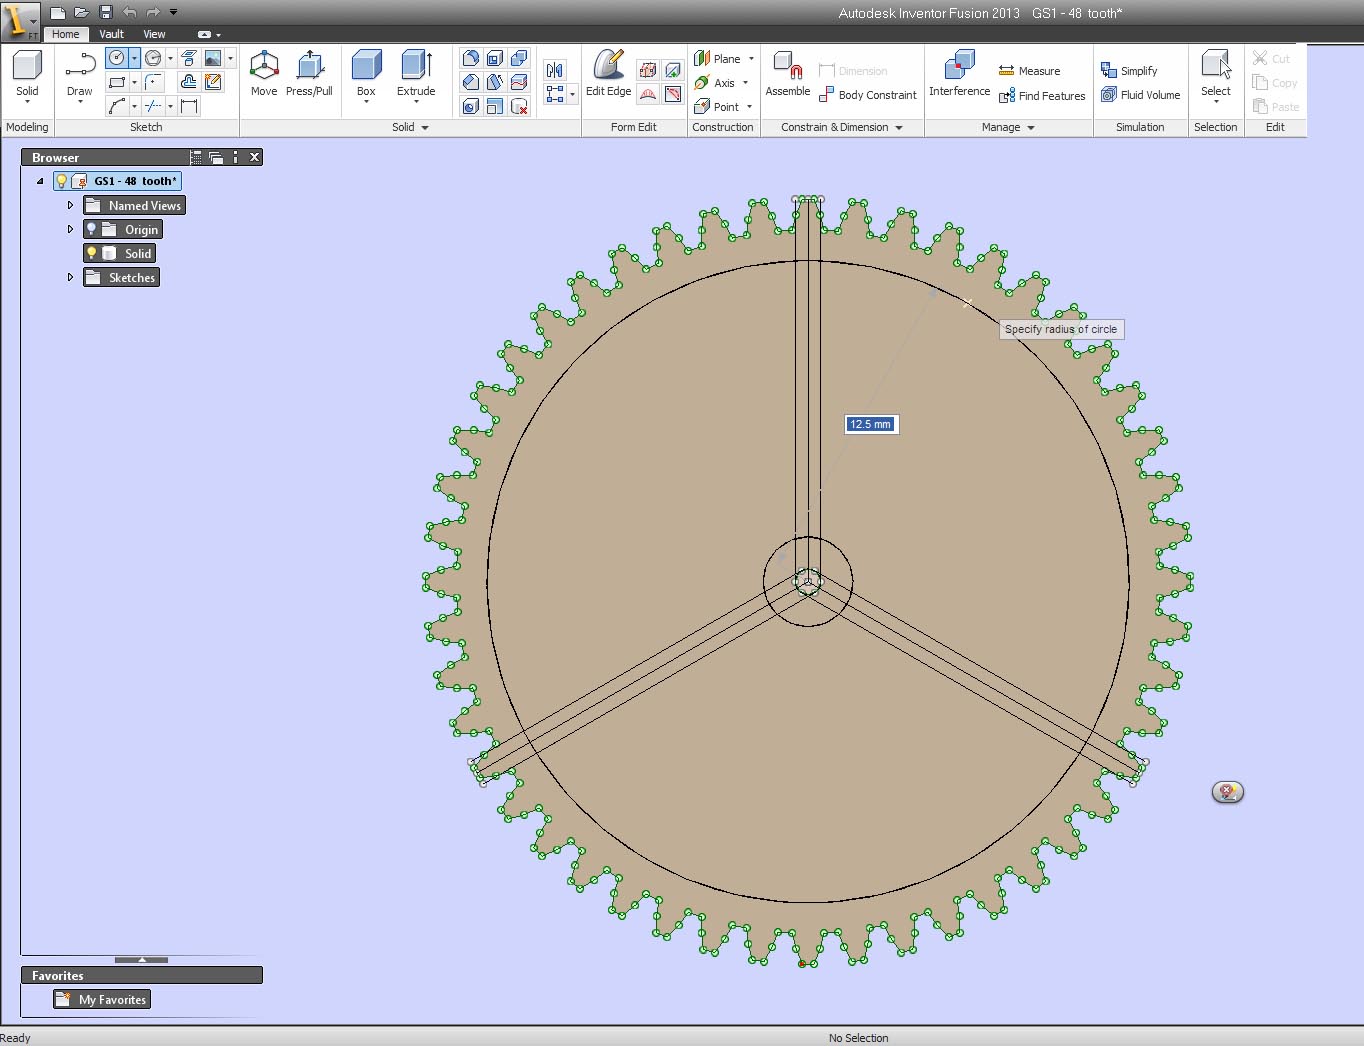Click the 12.5 mm radius input field
1364x1046 pixels.
click(870, 424)
